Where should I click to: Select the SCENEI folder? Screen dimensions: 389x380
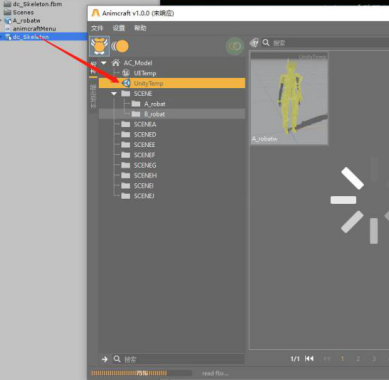tap(144, 186)
